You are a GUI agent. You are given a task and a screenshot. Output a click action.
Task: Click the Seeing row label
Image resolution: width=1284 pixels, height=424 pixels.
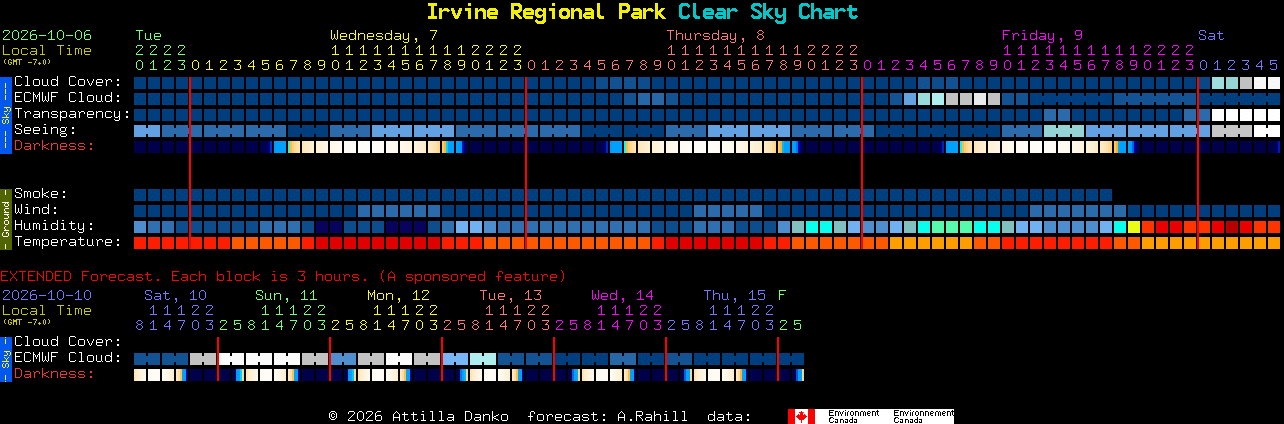point(45,130)
